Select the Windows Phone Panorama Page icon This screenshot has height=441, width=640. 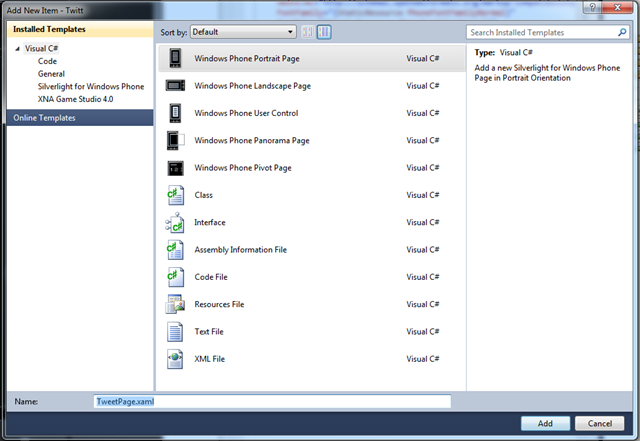tap(176, 140)
